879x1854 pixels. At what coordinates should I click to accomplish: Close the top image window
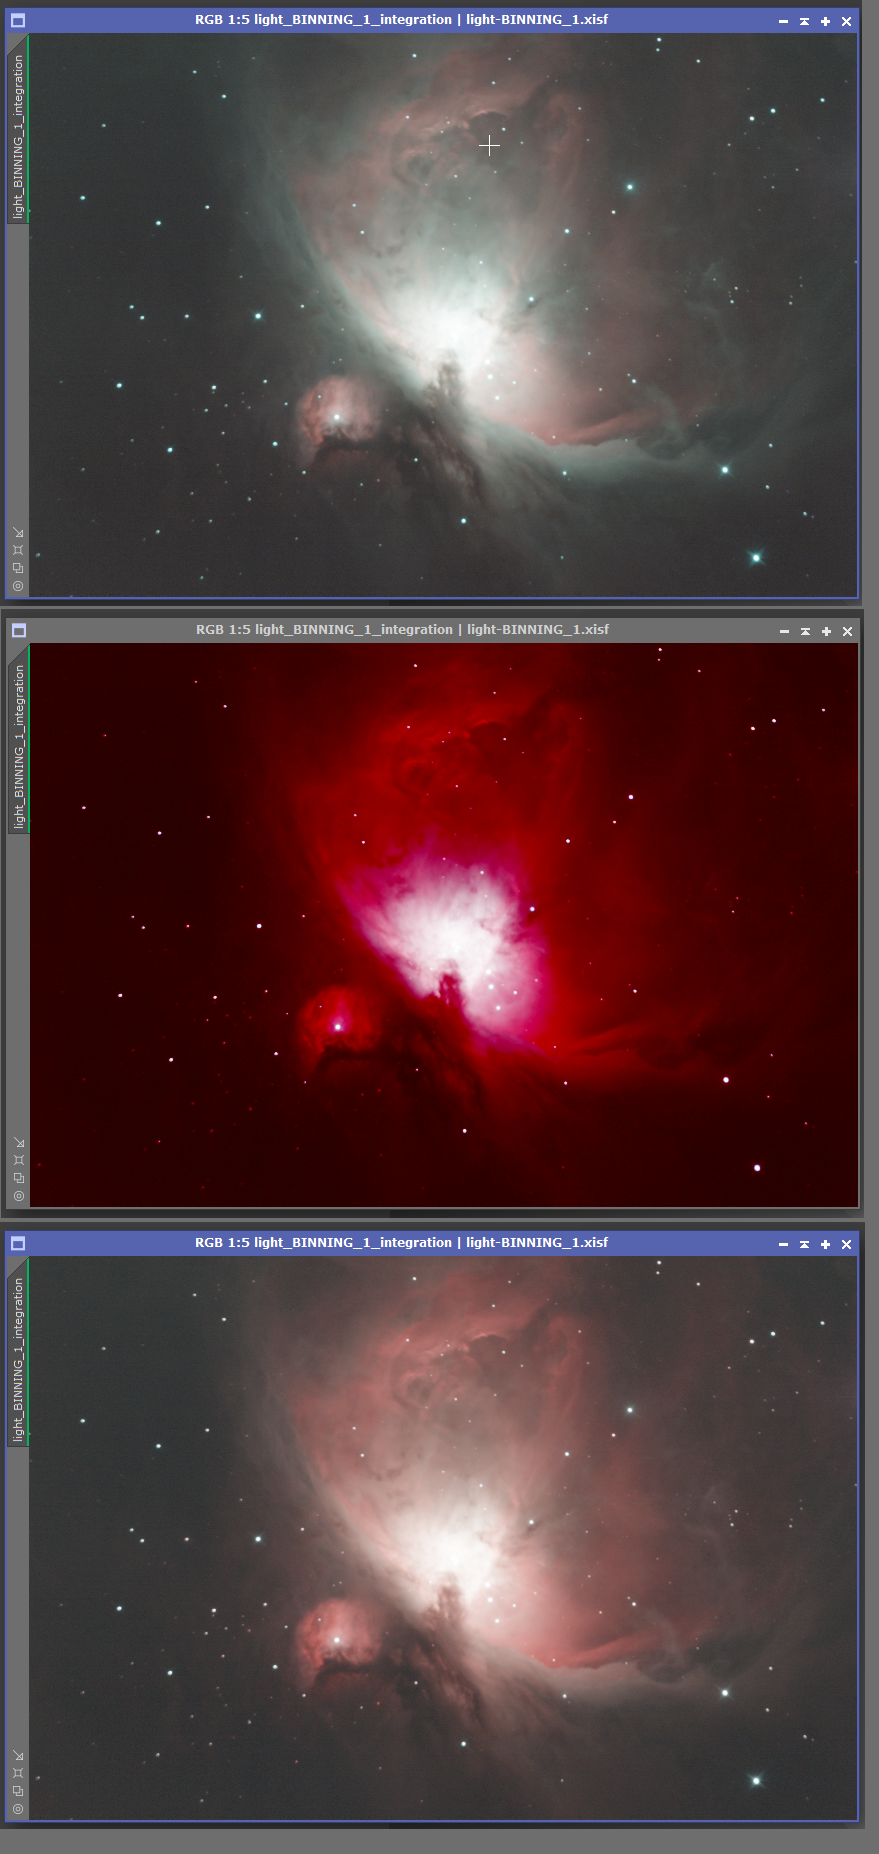[x=846, y=21]
